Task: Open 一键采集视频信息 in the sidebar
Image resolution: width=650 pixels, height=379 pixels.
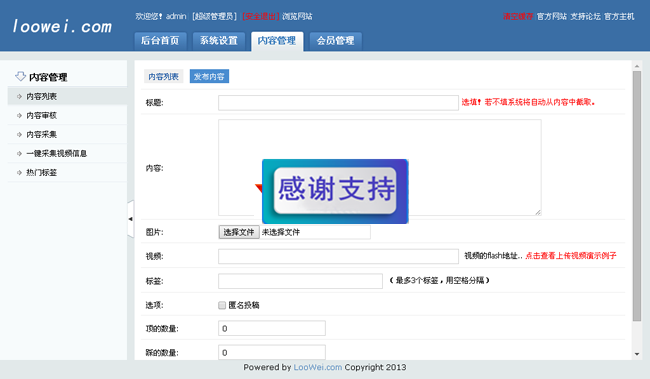Action: pyautogui.click(x=67, y=153)
